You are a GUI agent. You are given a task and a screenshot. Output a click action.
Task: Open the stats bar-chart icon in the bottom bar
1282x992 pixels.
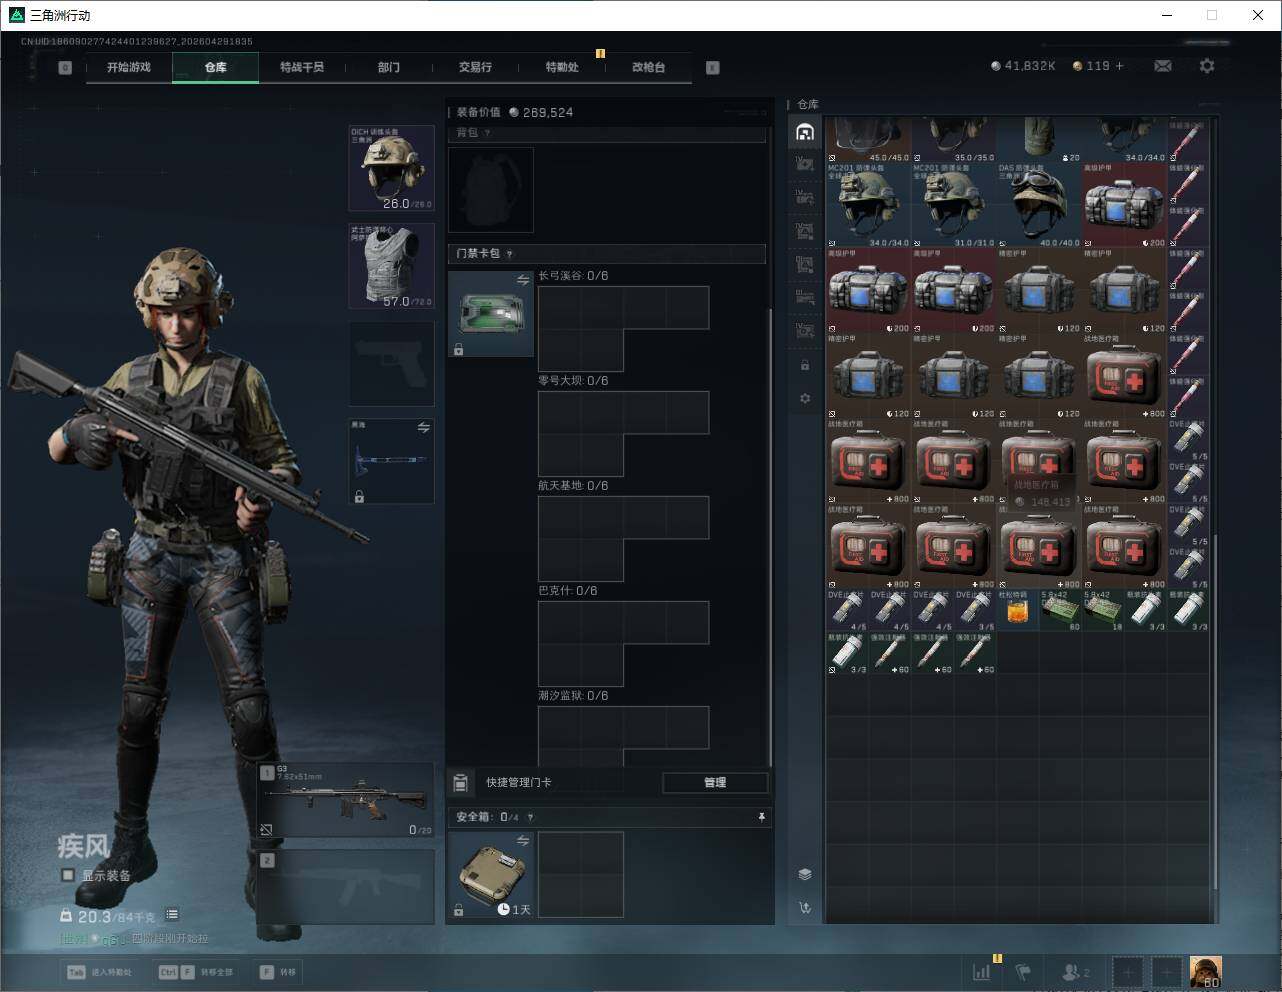pos(982,971)
